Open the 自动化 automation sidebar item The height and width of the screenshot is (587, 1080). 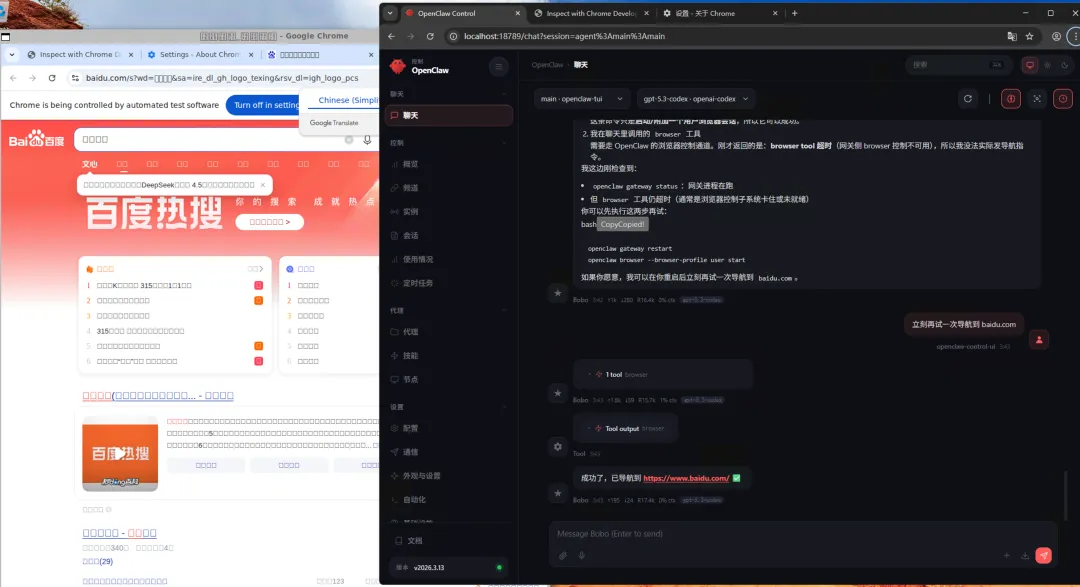coord(448,500)
